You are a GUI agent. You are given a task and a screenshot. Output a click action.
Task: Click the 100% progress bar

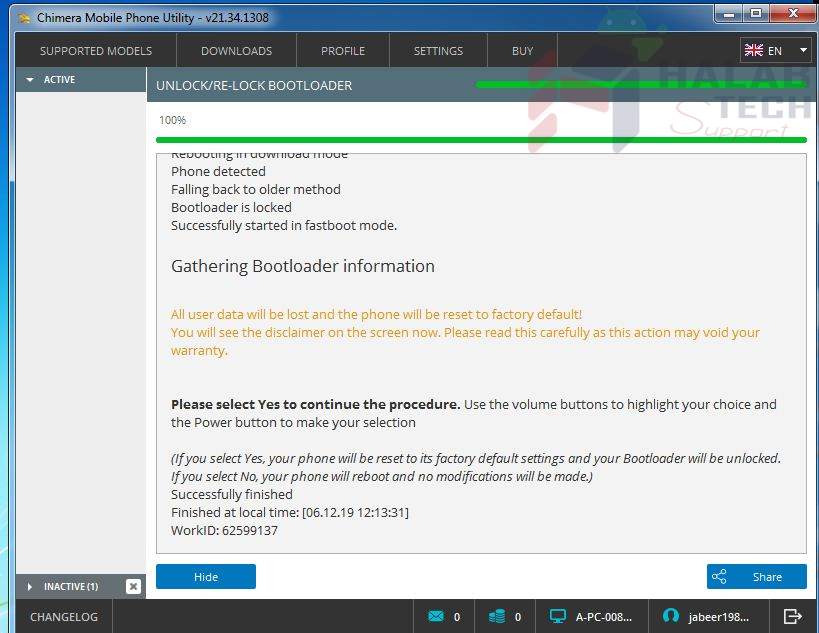[x=481, y=139]
